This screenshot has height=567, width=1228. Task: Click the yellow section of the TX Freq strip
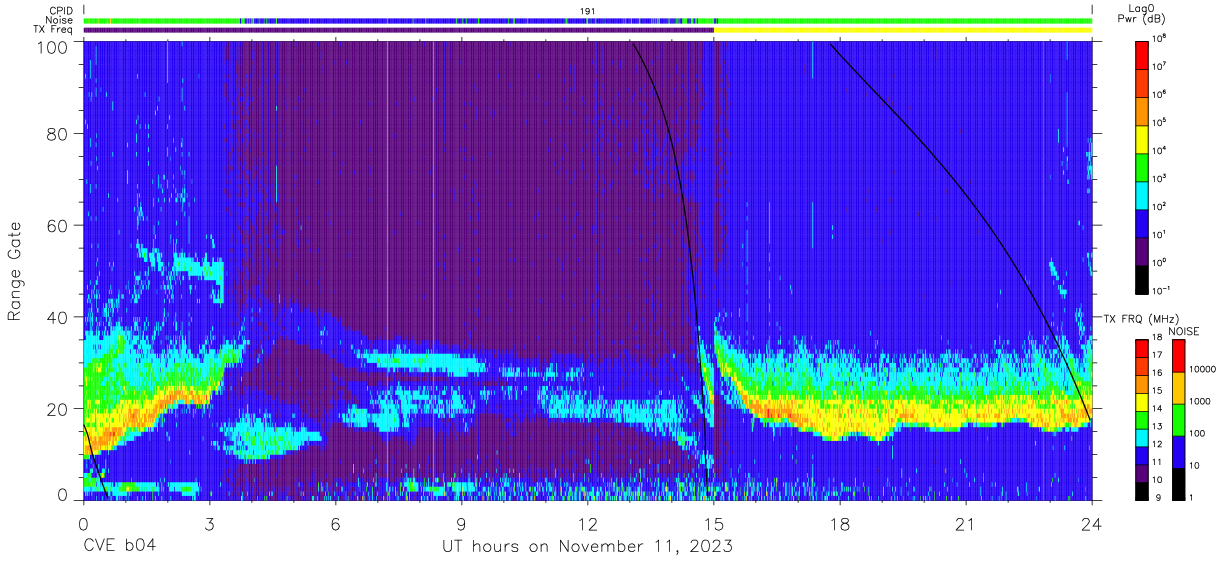point(903,30)
